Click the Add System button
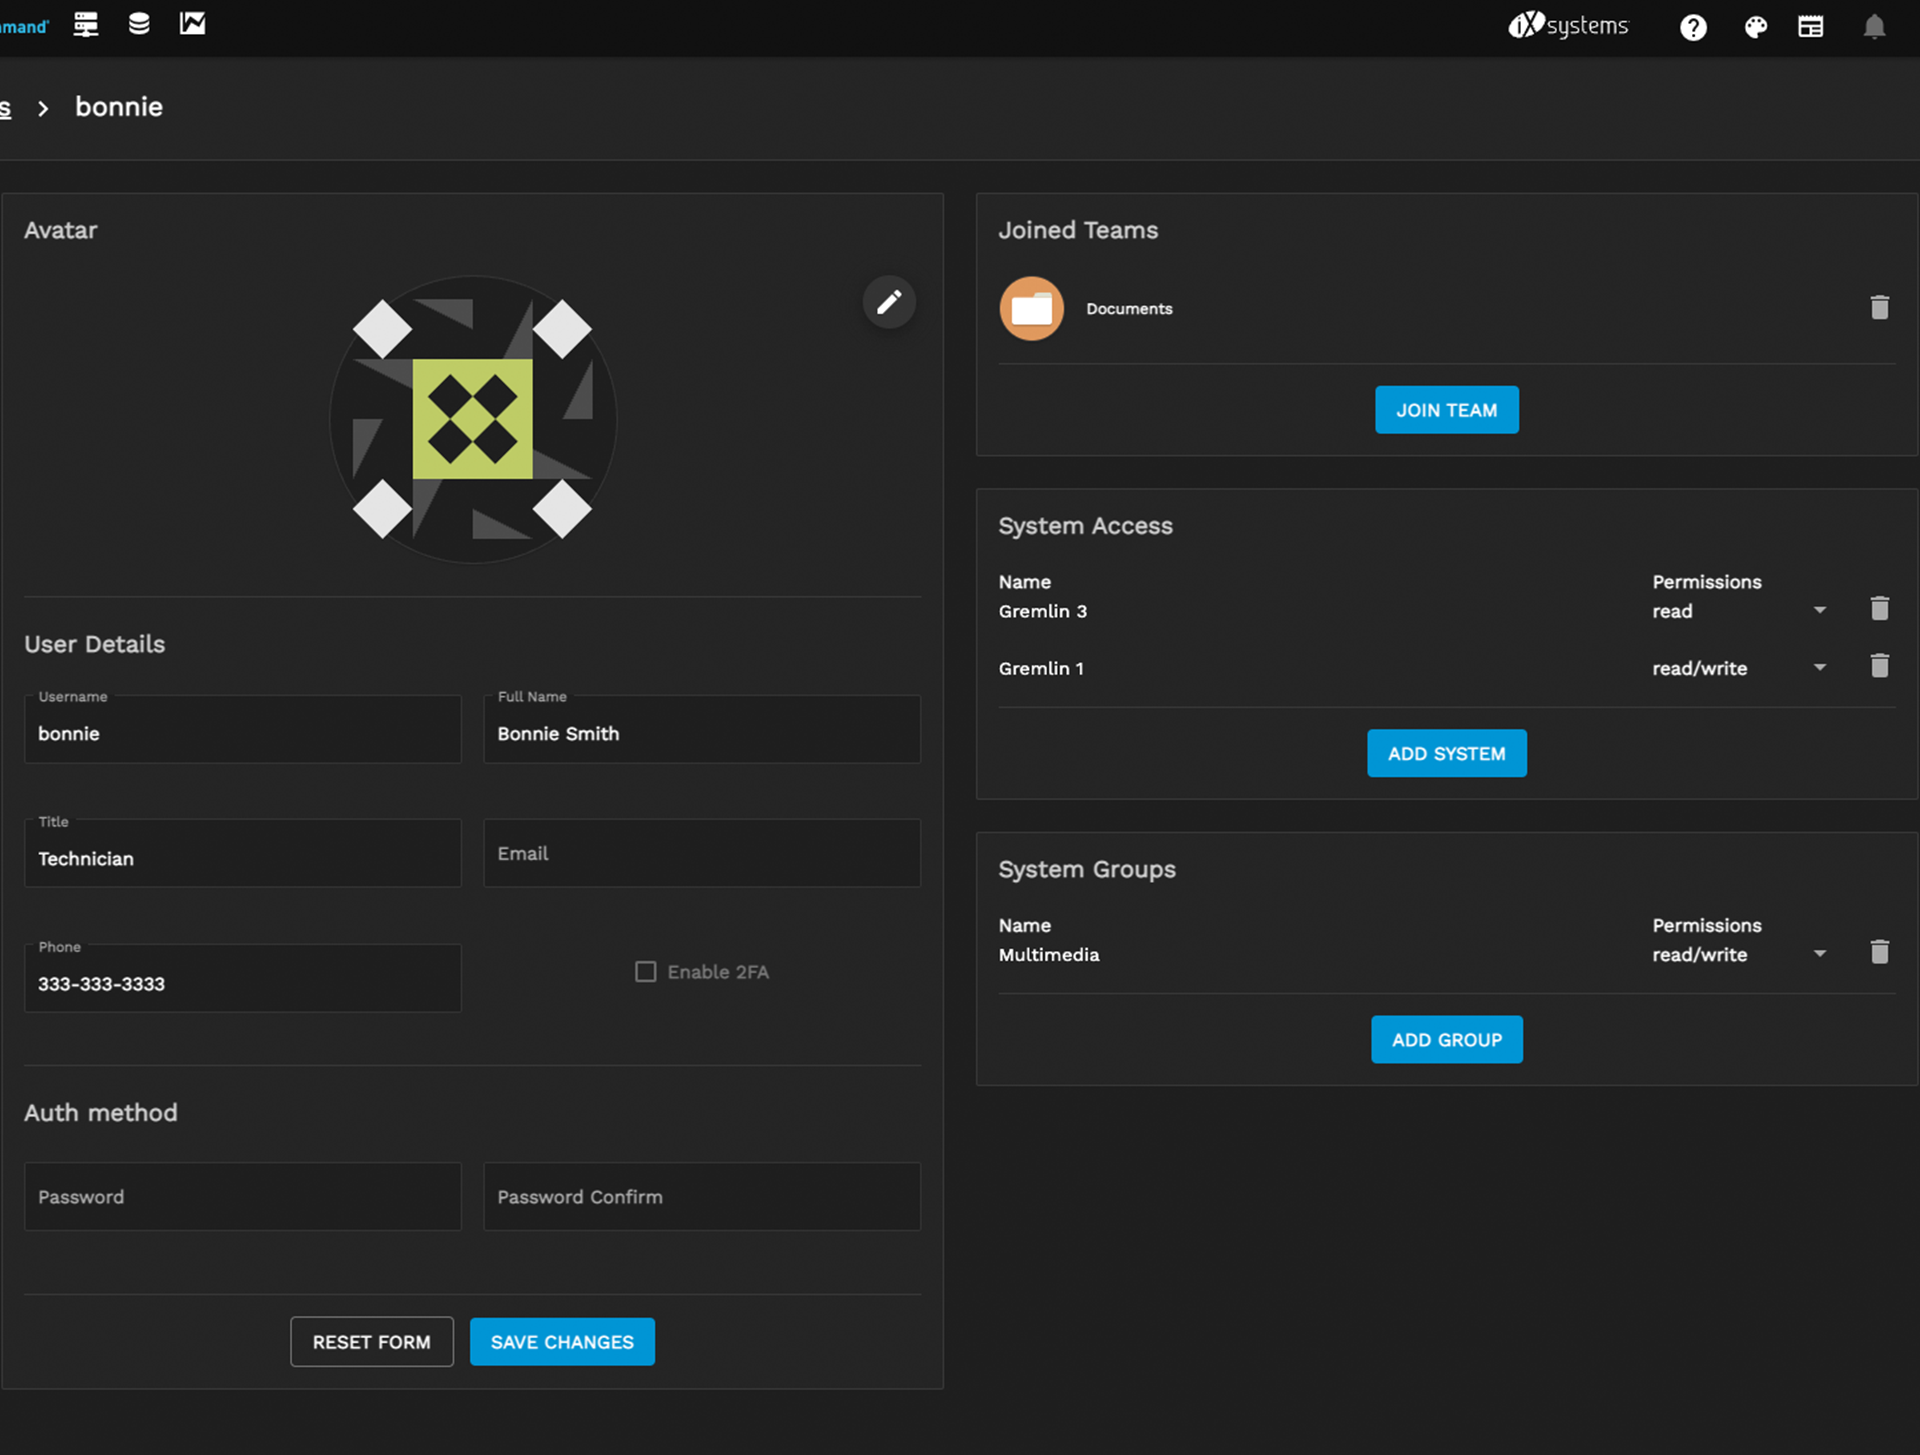1920x1455 pixels. point(1446,754)
